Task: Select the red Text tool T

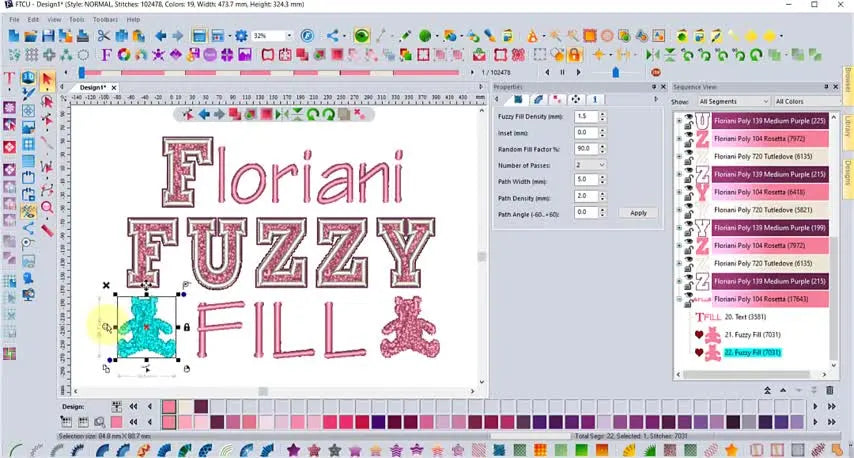Action: point(9,78)
